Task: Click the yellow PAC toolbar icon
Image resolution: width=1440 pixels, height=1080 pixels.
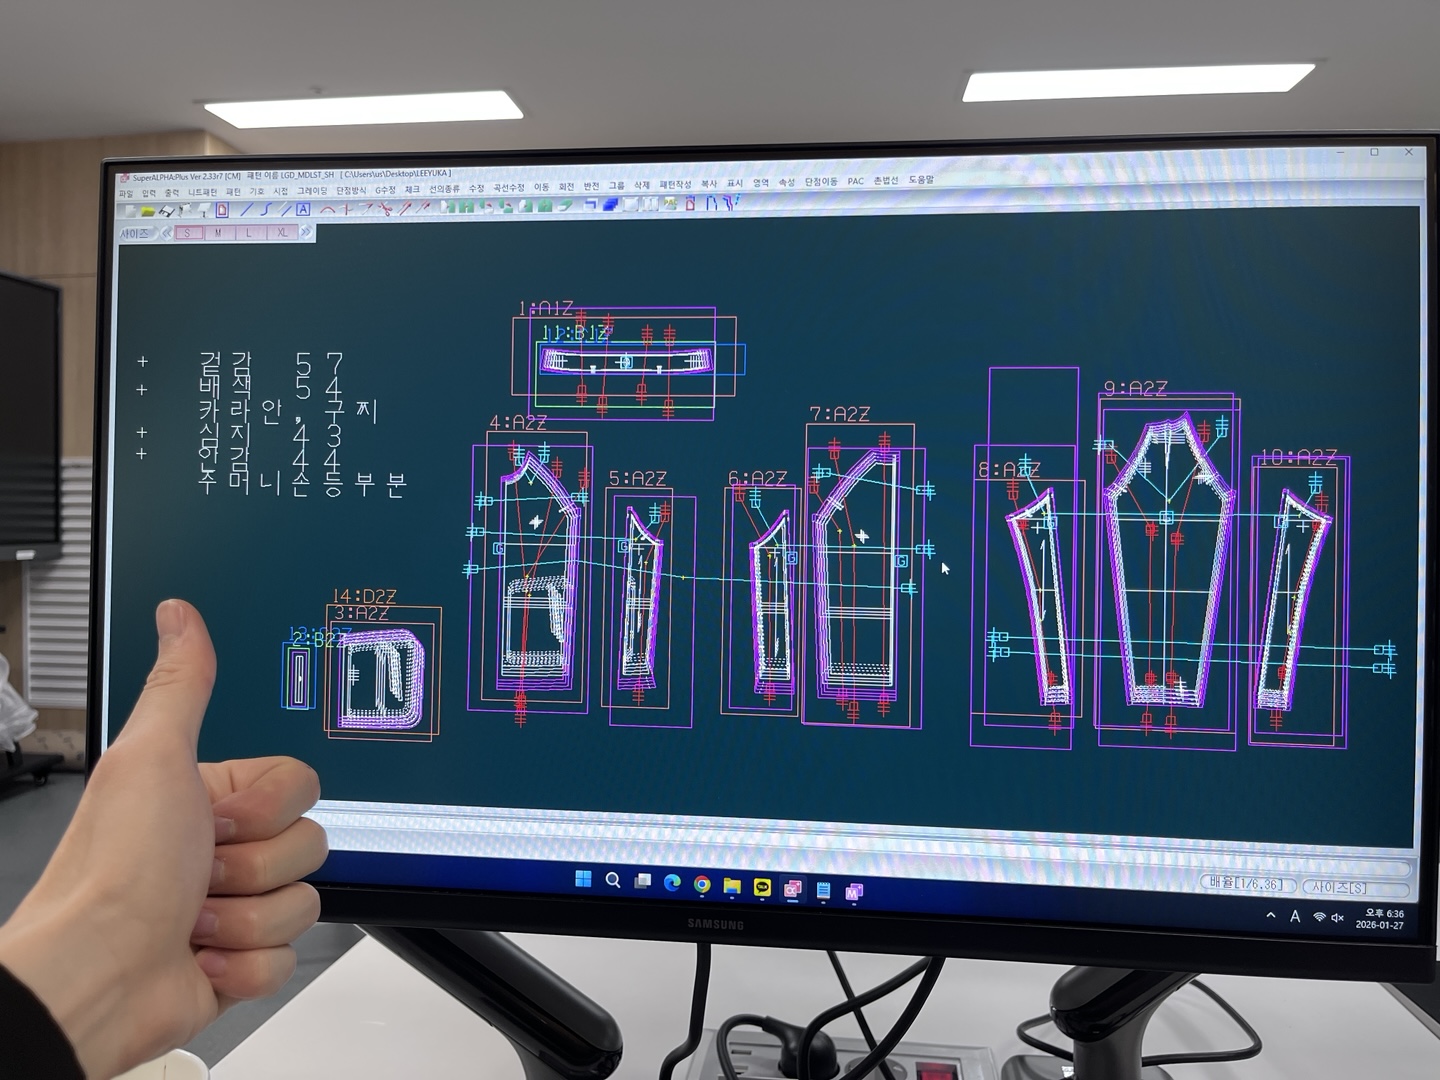Action: (669, 205)
